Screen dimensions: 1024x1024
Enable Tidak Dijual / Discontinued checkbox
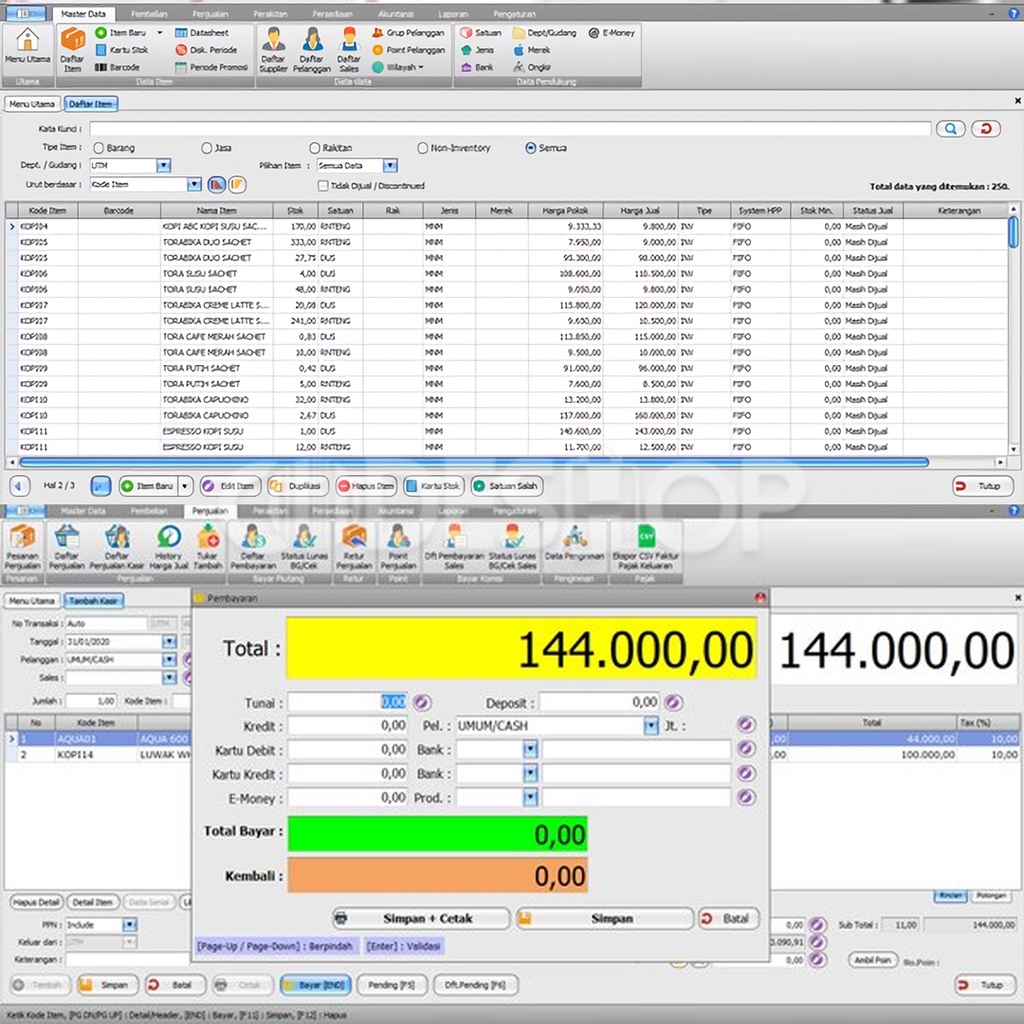[323, 185]
